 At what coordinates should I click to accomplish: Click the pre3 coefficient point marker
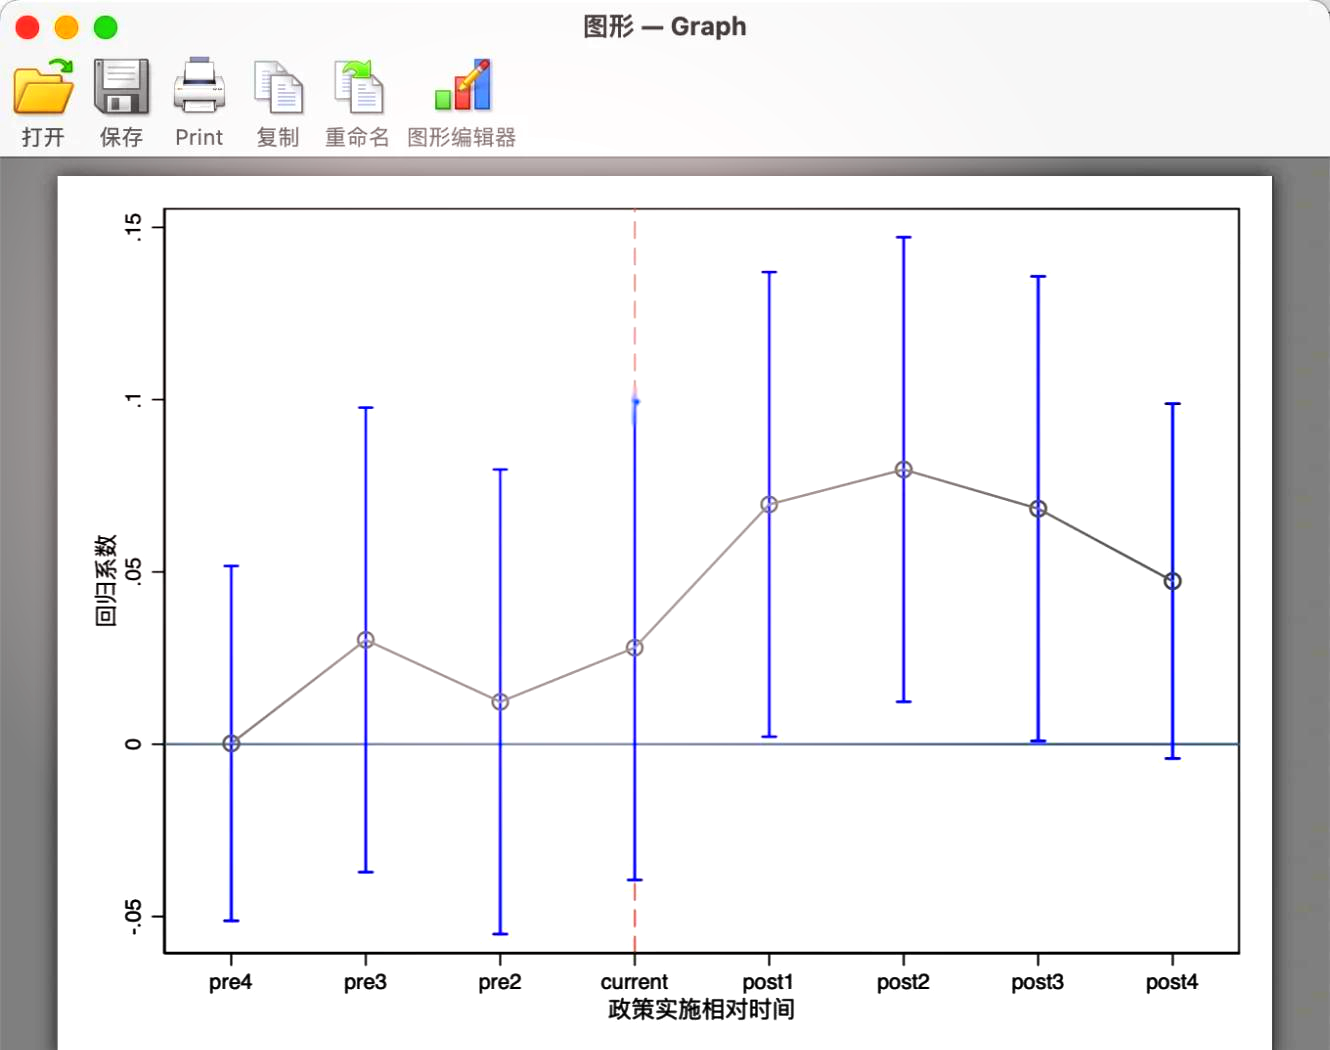[366, 640]
